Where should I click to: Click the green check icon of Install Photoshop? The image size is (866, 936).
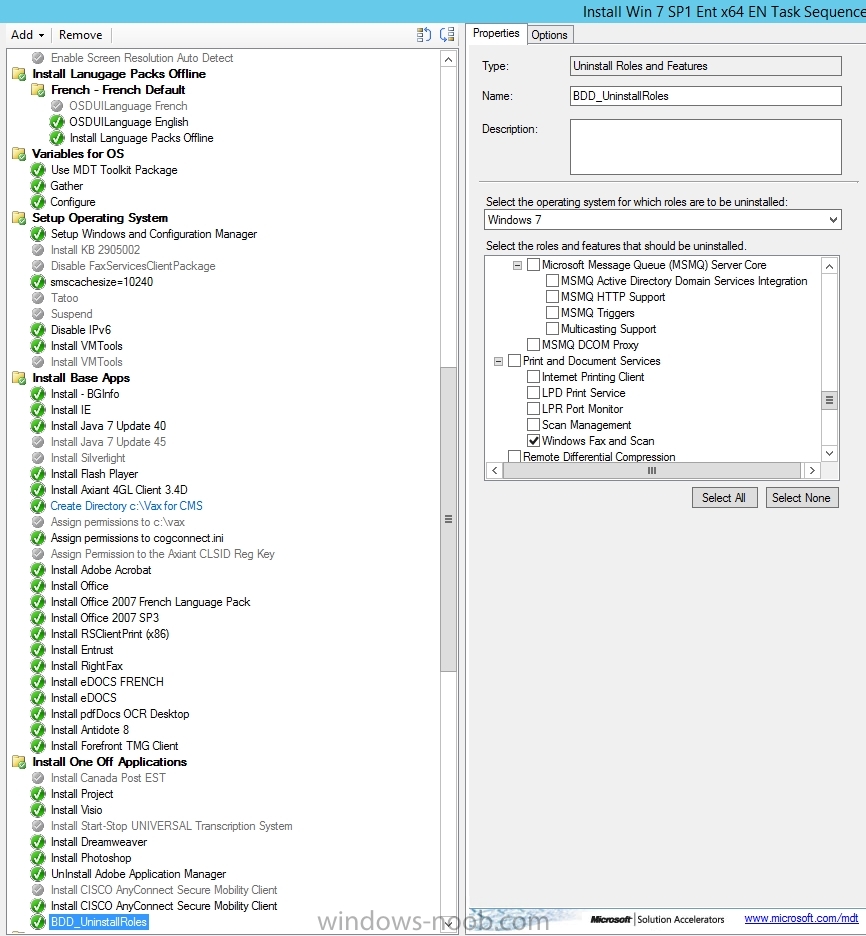click(x=38, y=858)
